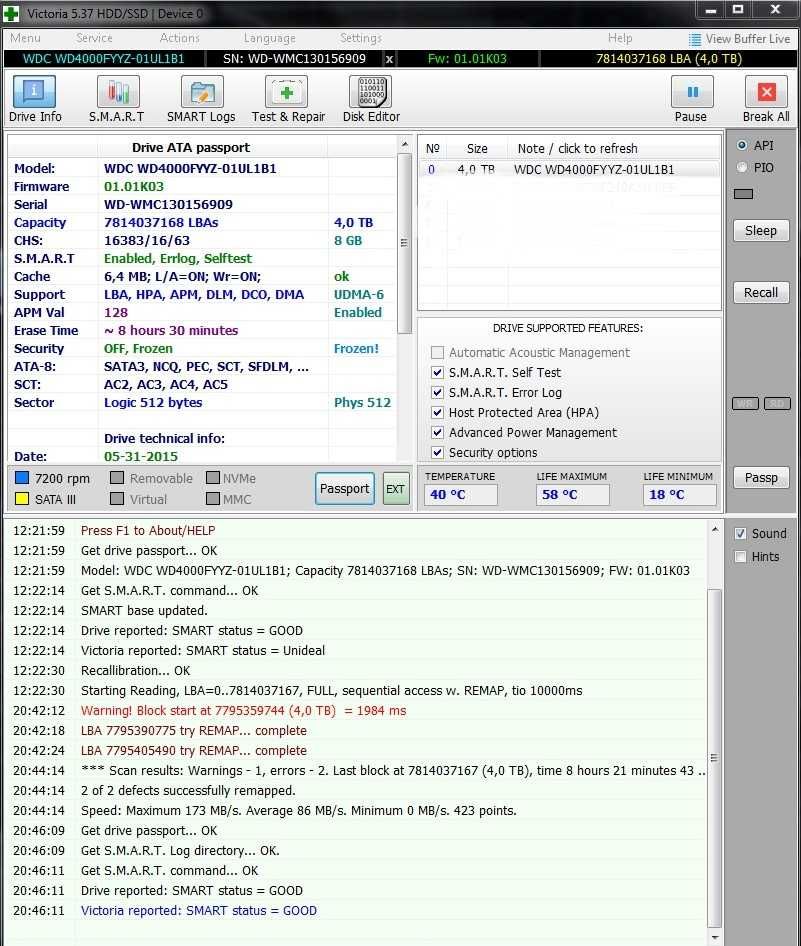This screenshot has width=801, height=946.
Task: Open the Help menu
Action: pos(619,38)
